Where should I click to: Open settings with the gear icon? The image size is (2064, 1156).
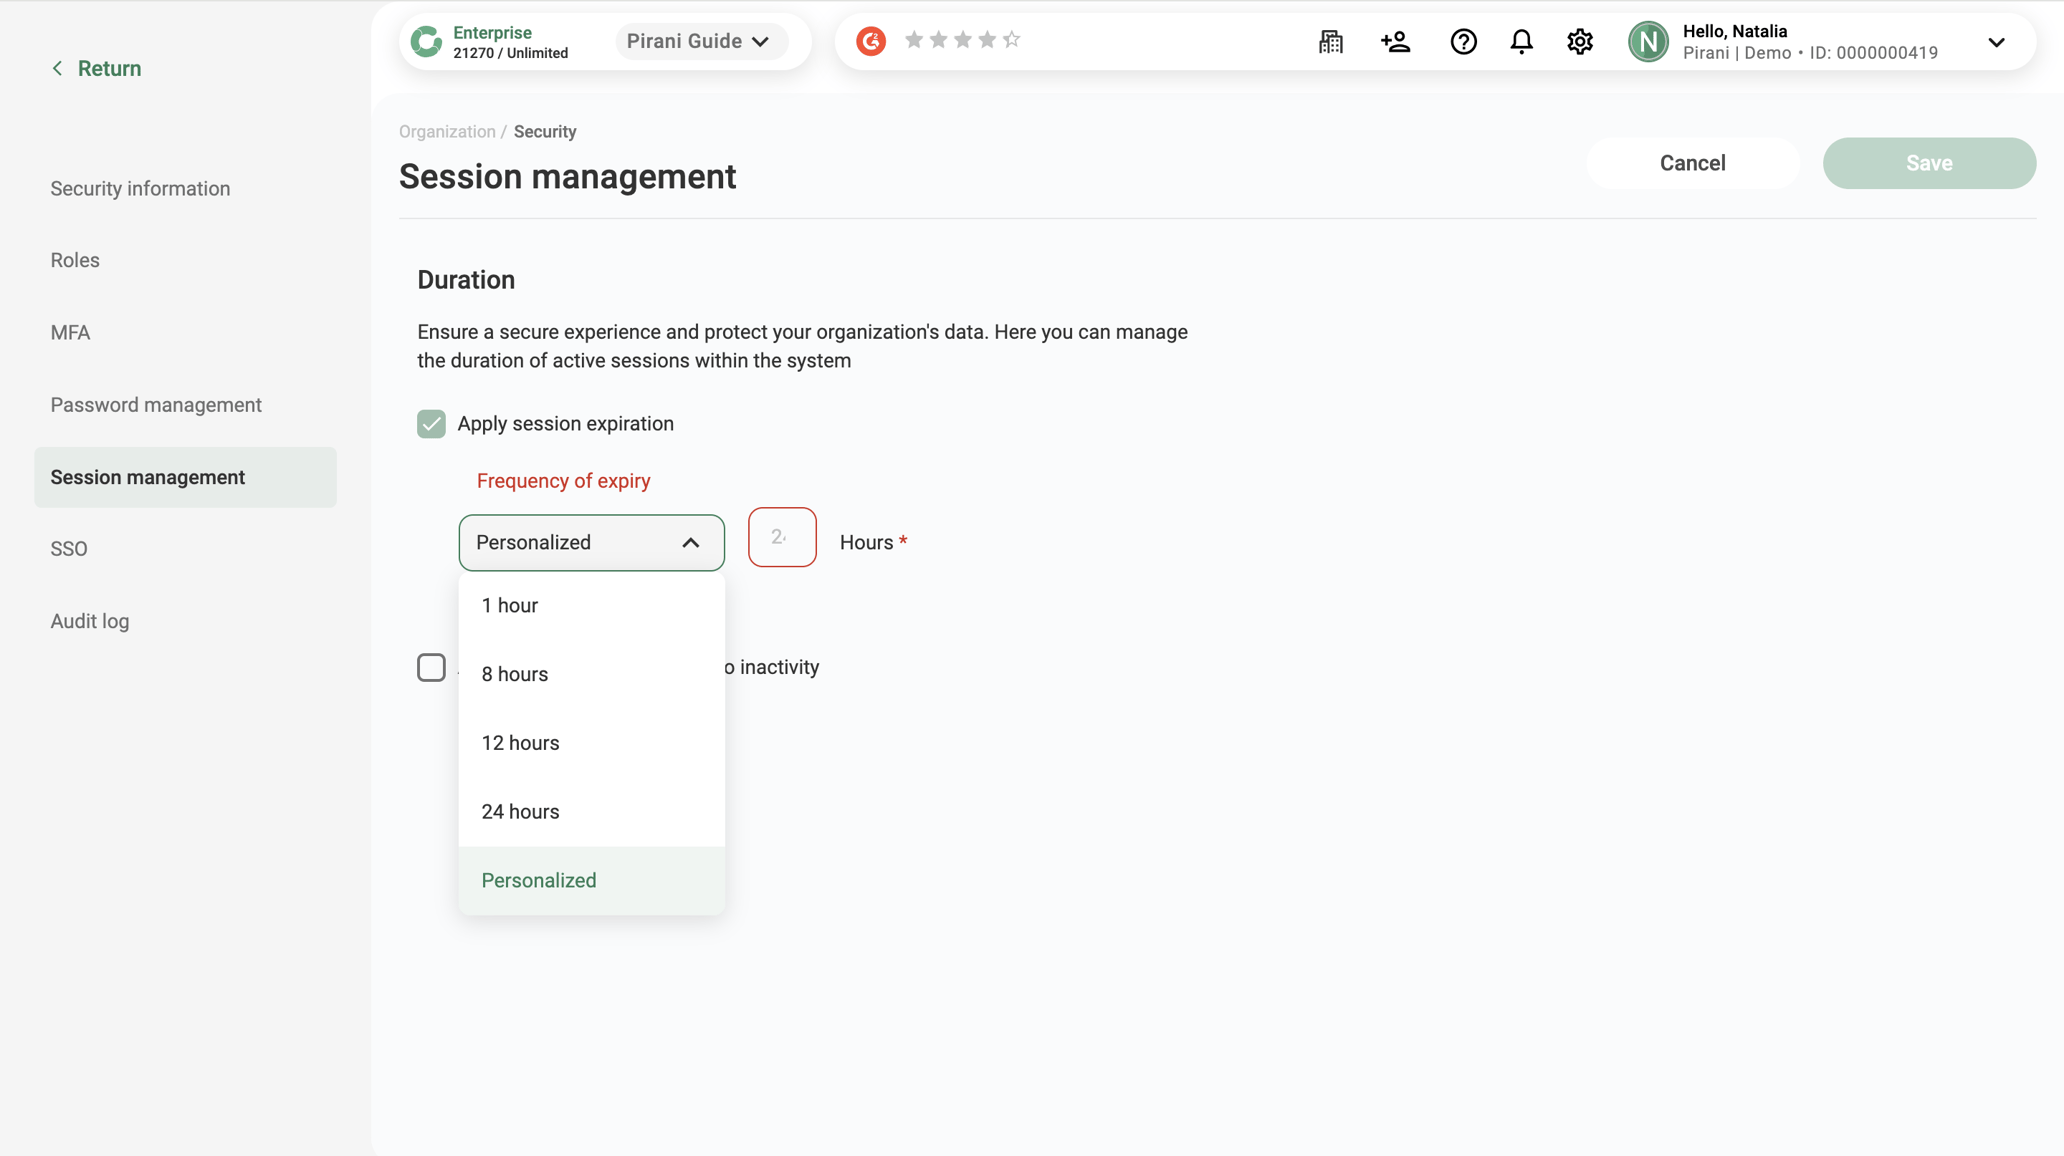click(1579, 41)
